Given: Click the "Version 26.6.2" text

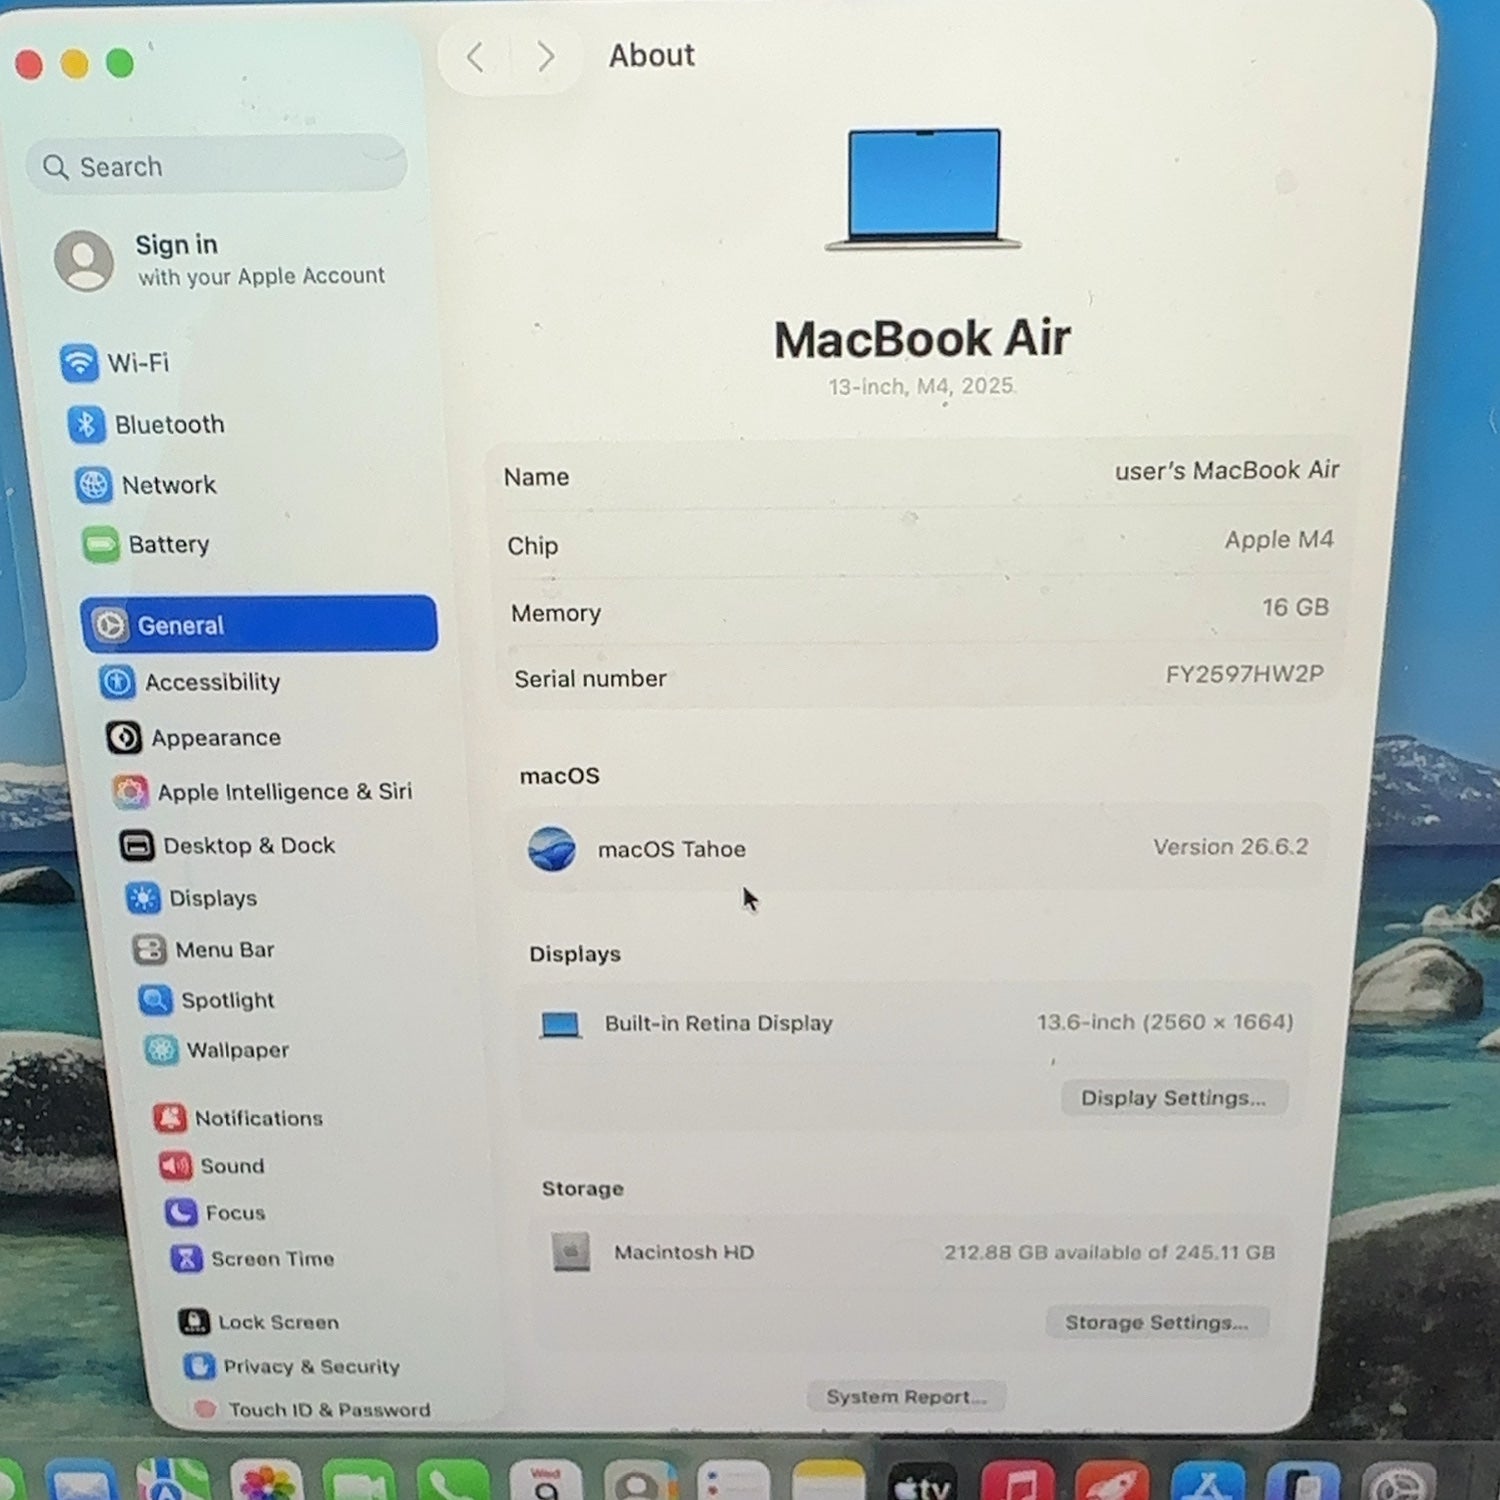Looking at the screenshot, I should tap(1230, 847).
